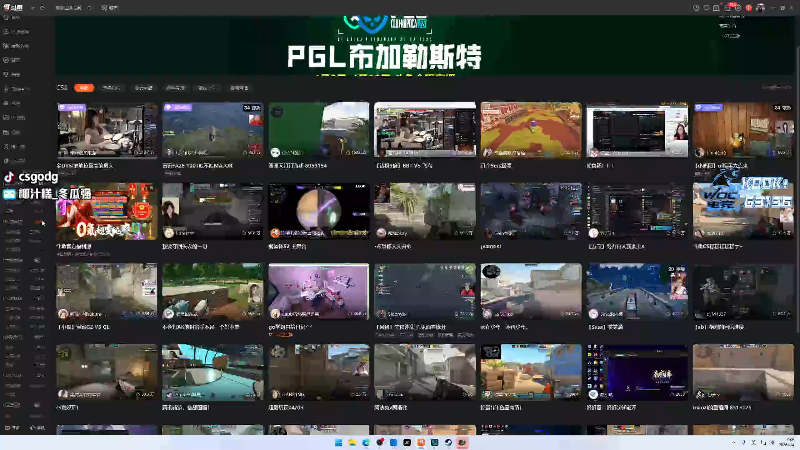Select the orange highlighted category filter tab
800x450 pixels.
pyautogui.click(x=84, y=88)
